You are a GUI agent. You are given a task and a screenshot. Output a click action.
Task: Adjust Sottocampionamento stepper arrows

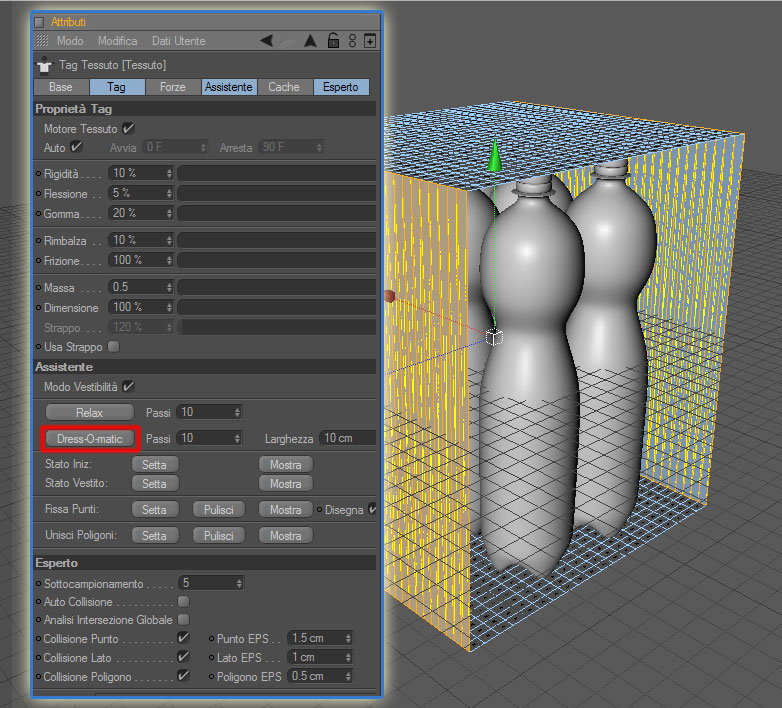[239, 583]
